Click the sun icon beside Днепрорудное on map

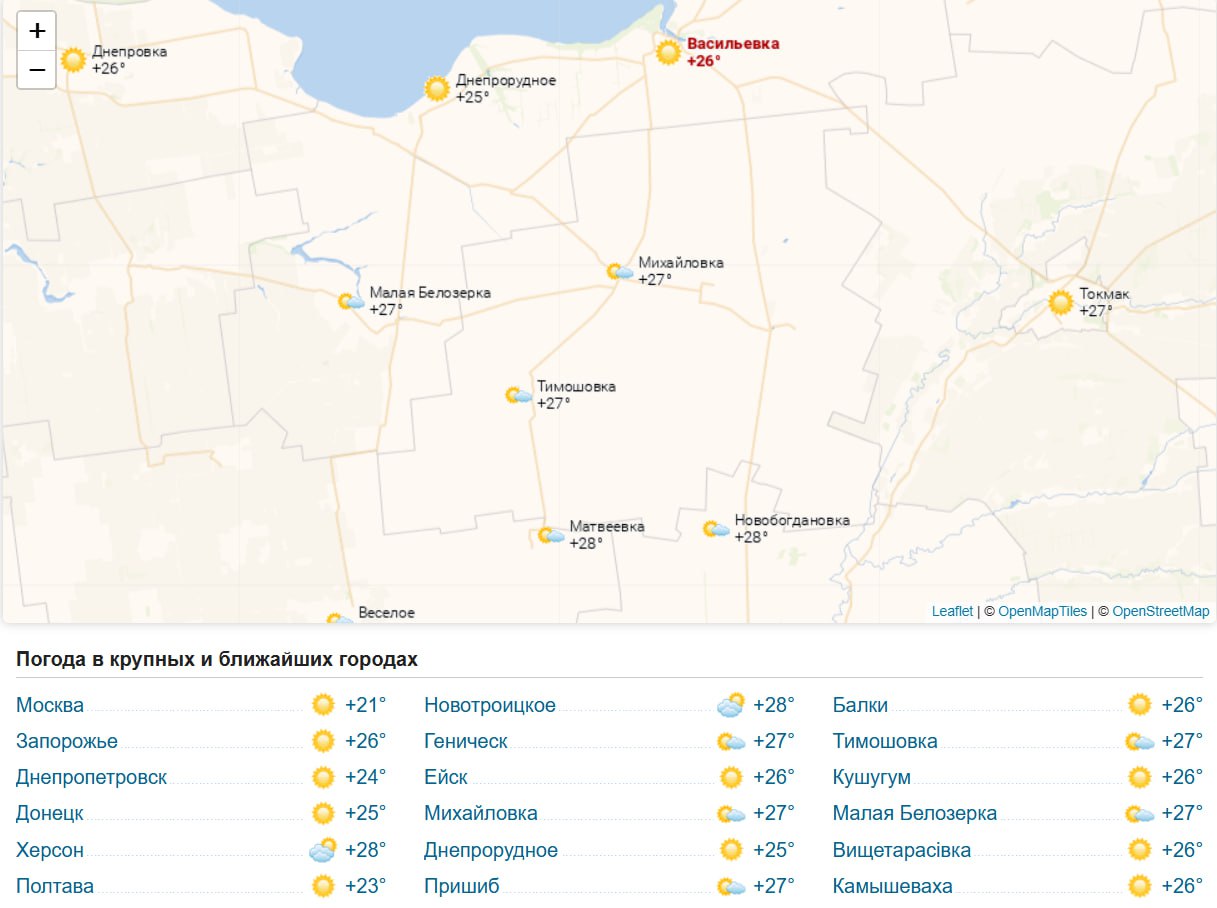click(x=437, y=89)
